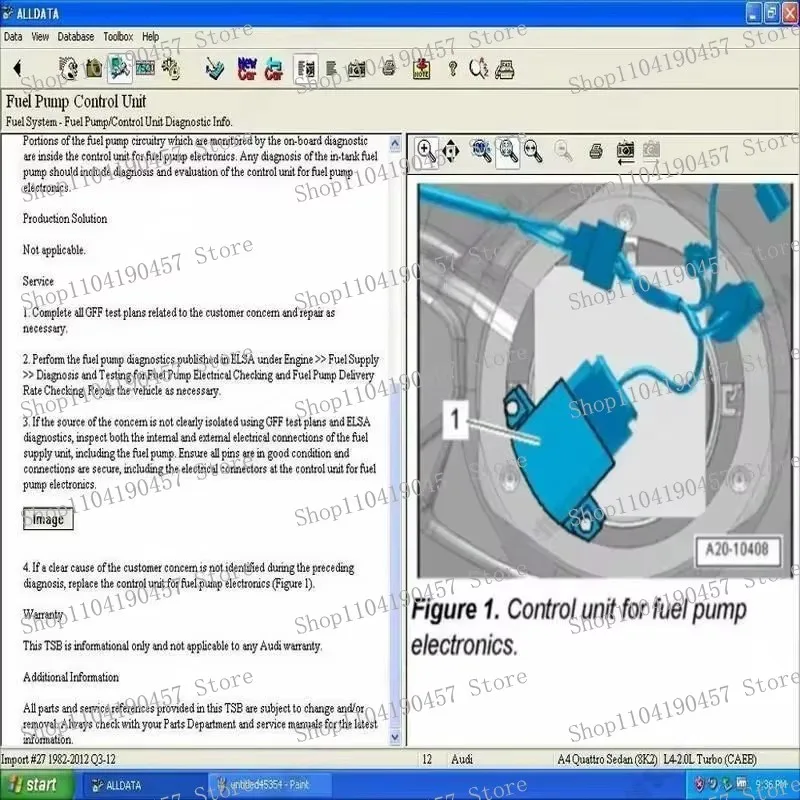The width and height of the screenshot is (800, 800).
Task: Click the previous-image camera with arrow icon
Action: [x=626, y=152]
